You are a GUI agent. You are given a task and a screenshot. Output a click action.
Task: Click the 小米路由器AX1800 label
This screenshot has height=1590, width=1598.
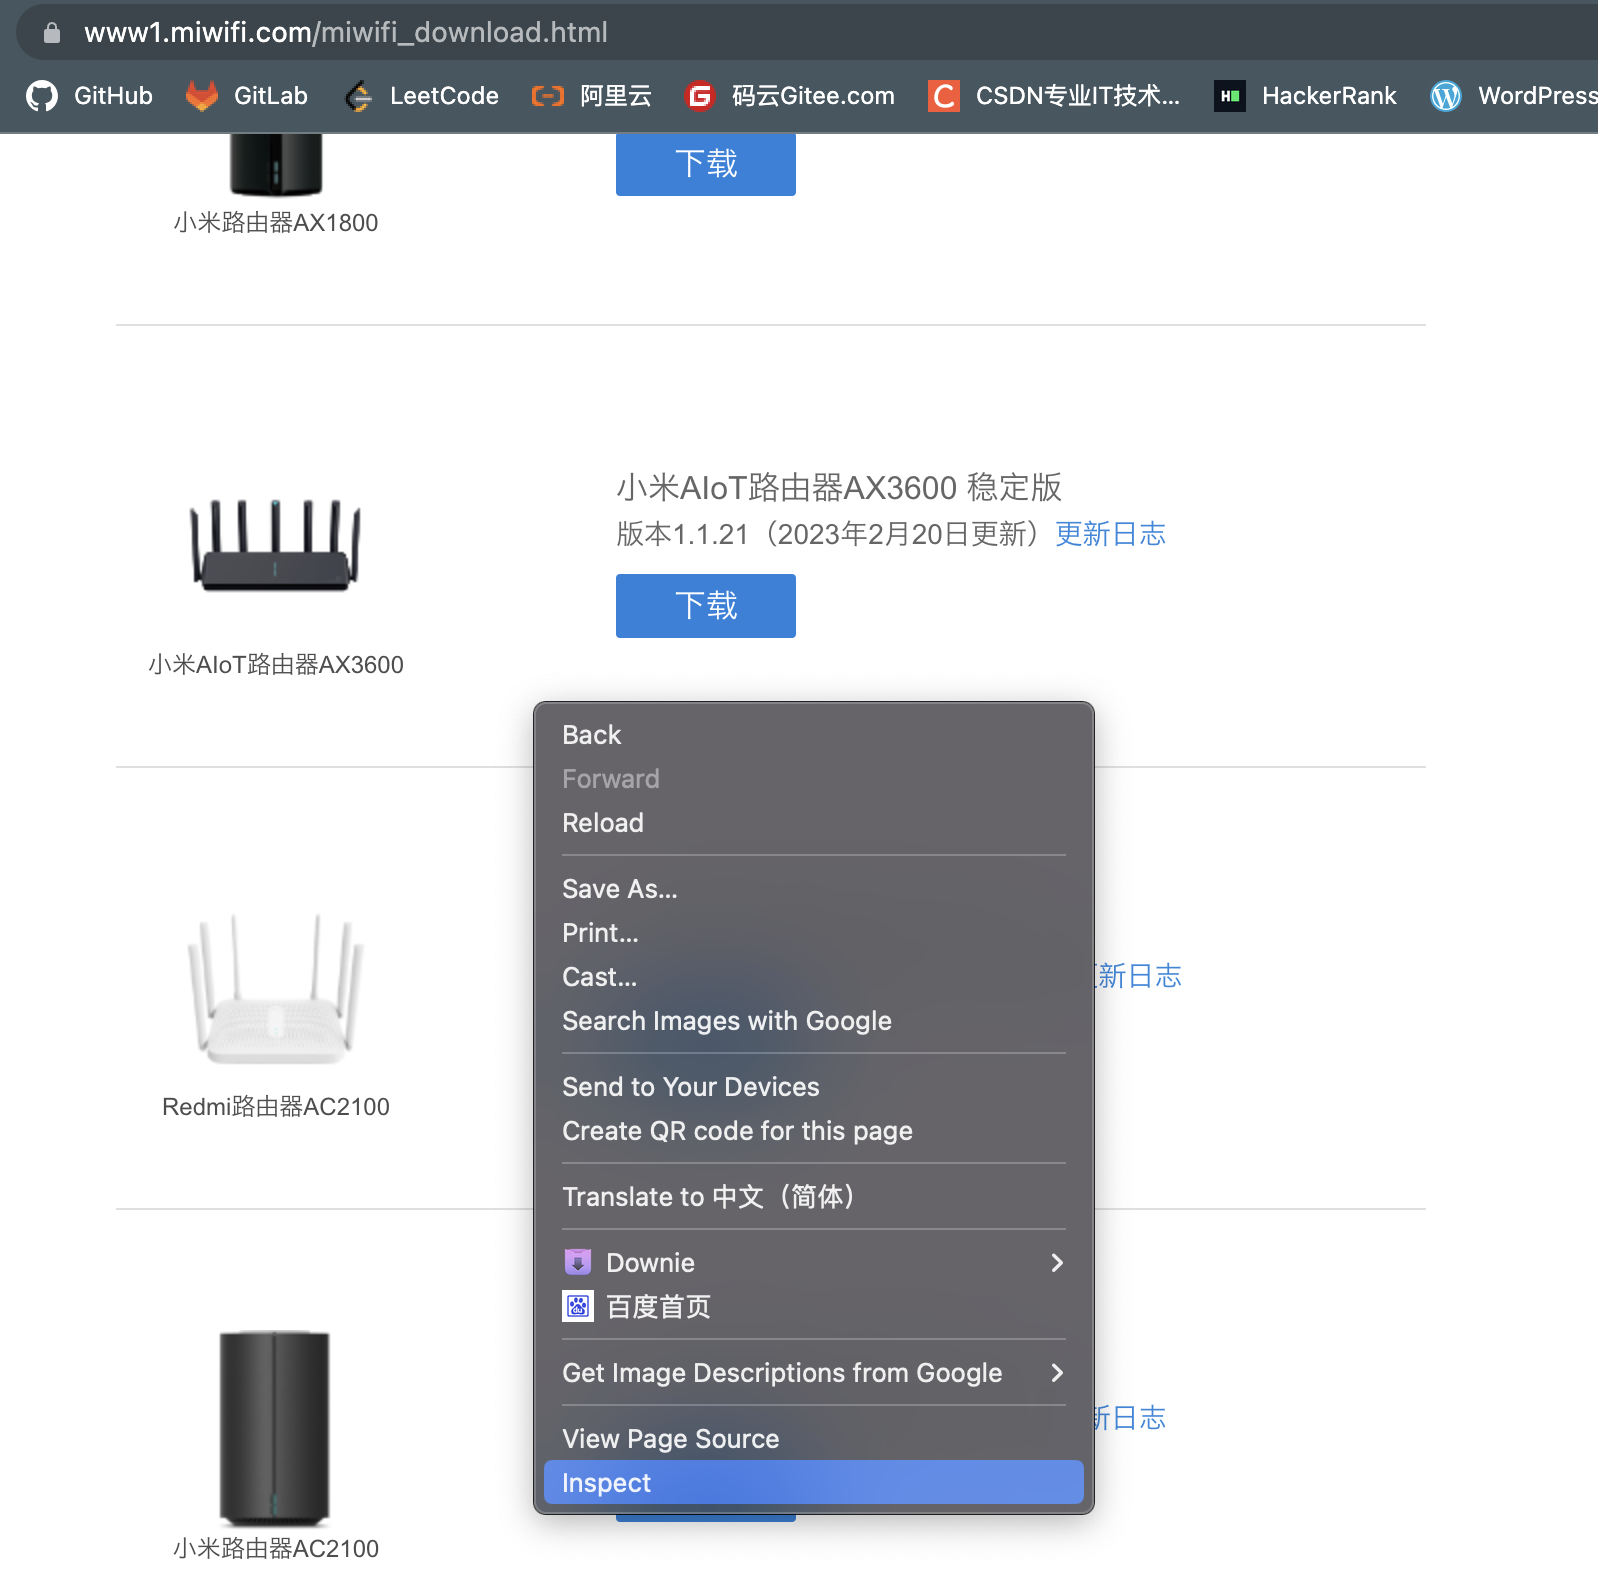click(x=276, y=223)
